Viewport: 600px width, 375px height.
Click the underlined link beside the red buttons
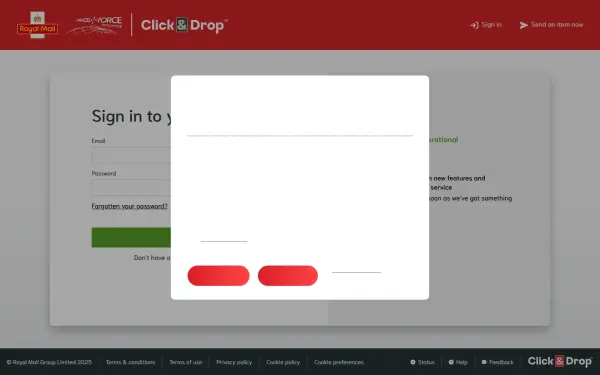click(356, 272)
